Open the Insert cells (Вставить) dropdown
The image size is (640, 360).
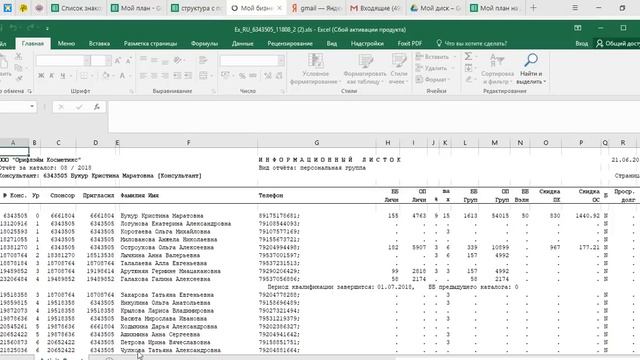[435, 57]
